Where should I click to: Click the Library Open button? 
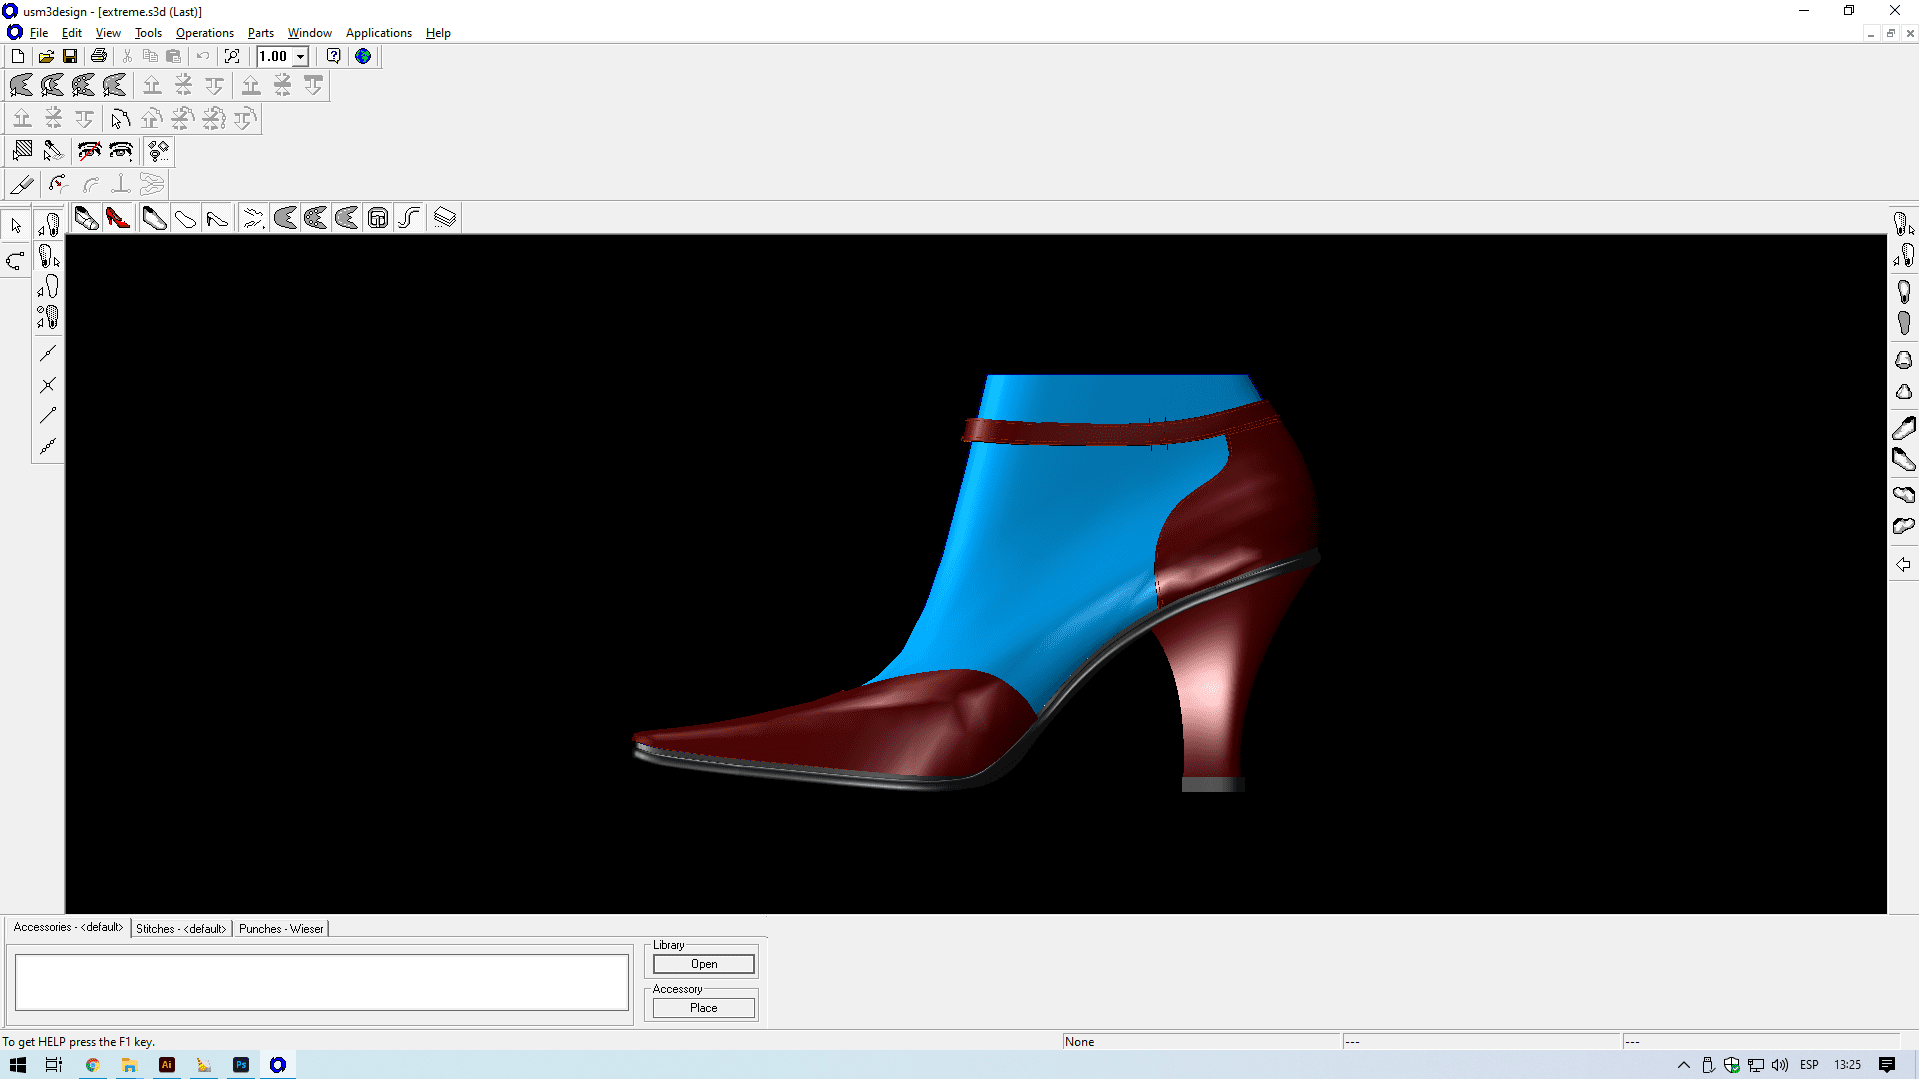(x=703, y=964)
